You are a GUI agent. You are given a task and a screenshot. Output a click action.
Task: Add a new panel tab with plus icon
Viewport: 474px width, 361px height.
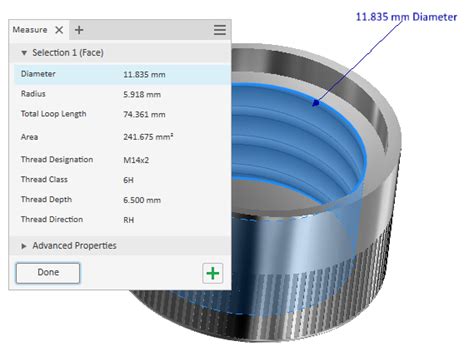coord(79,30)
